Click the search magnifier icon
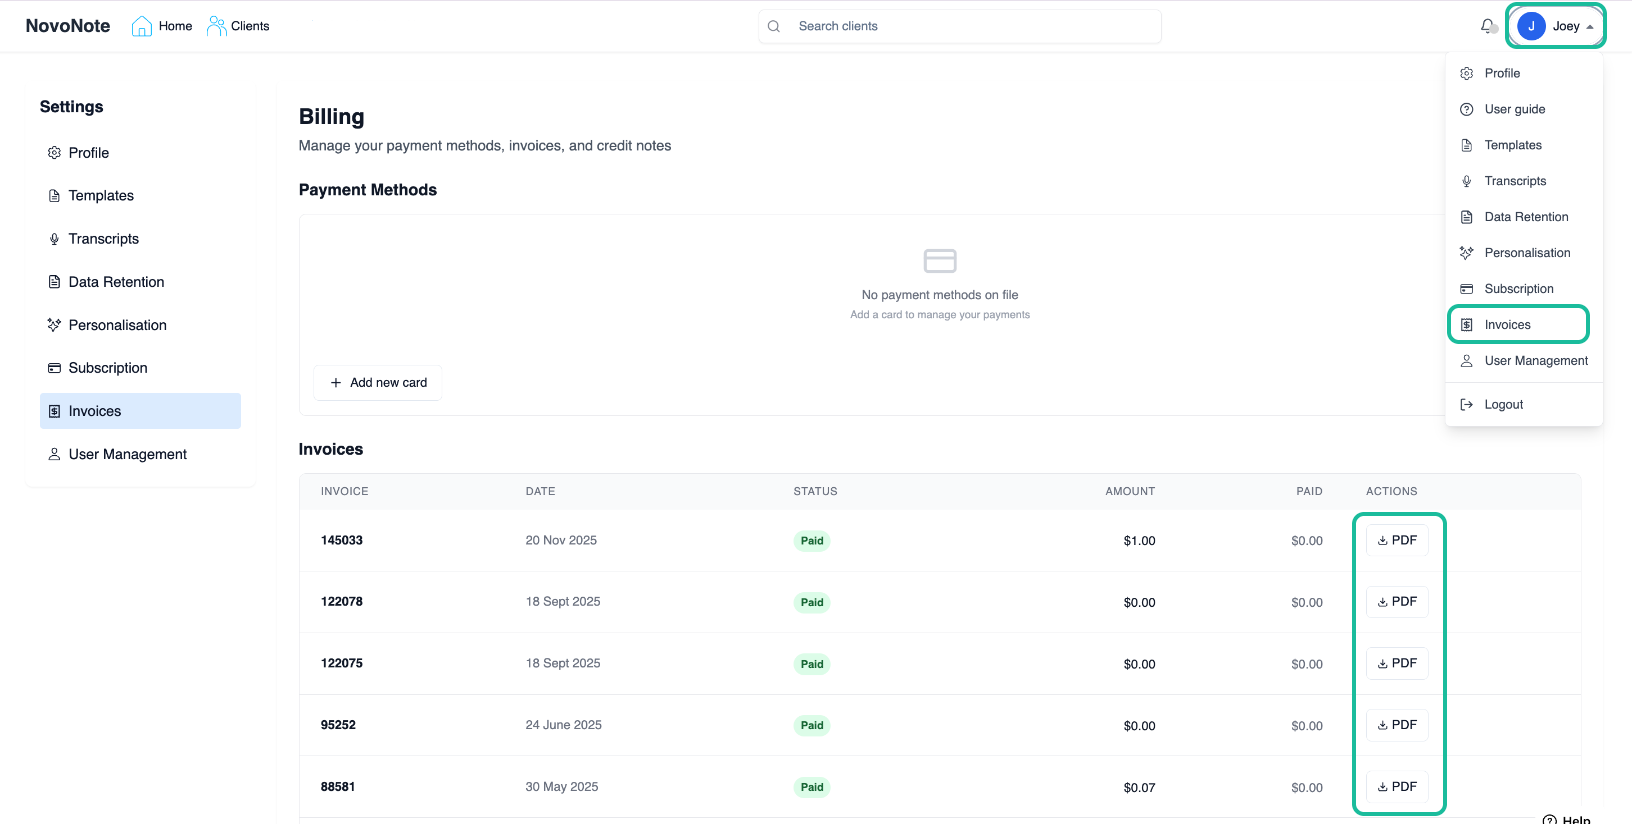This screenshot has height=824, width=1632. [774, 26]
